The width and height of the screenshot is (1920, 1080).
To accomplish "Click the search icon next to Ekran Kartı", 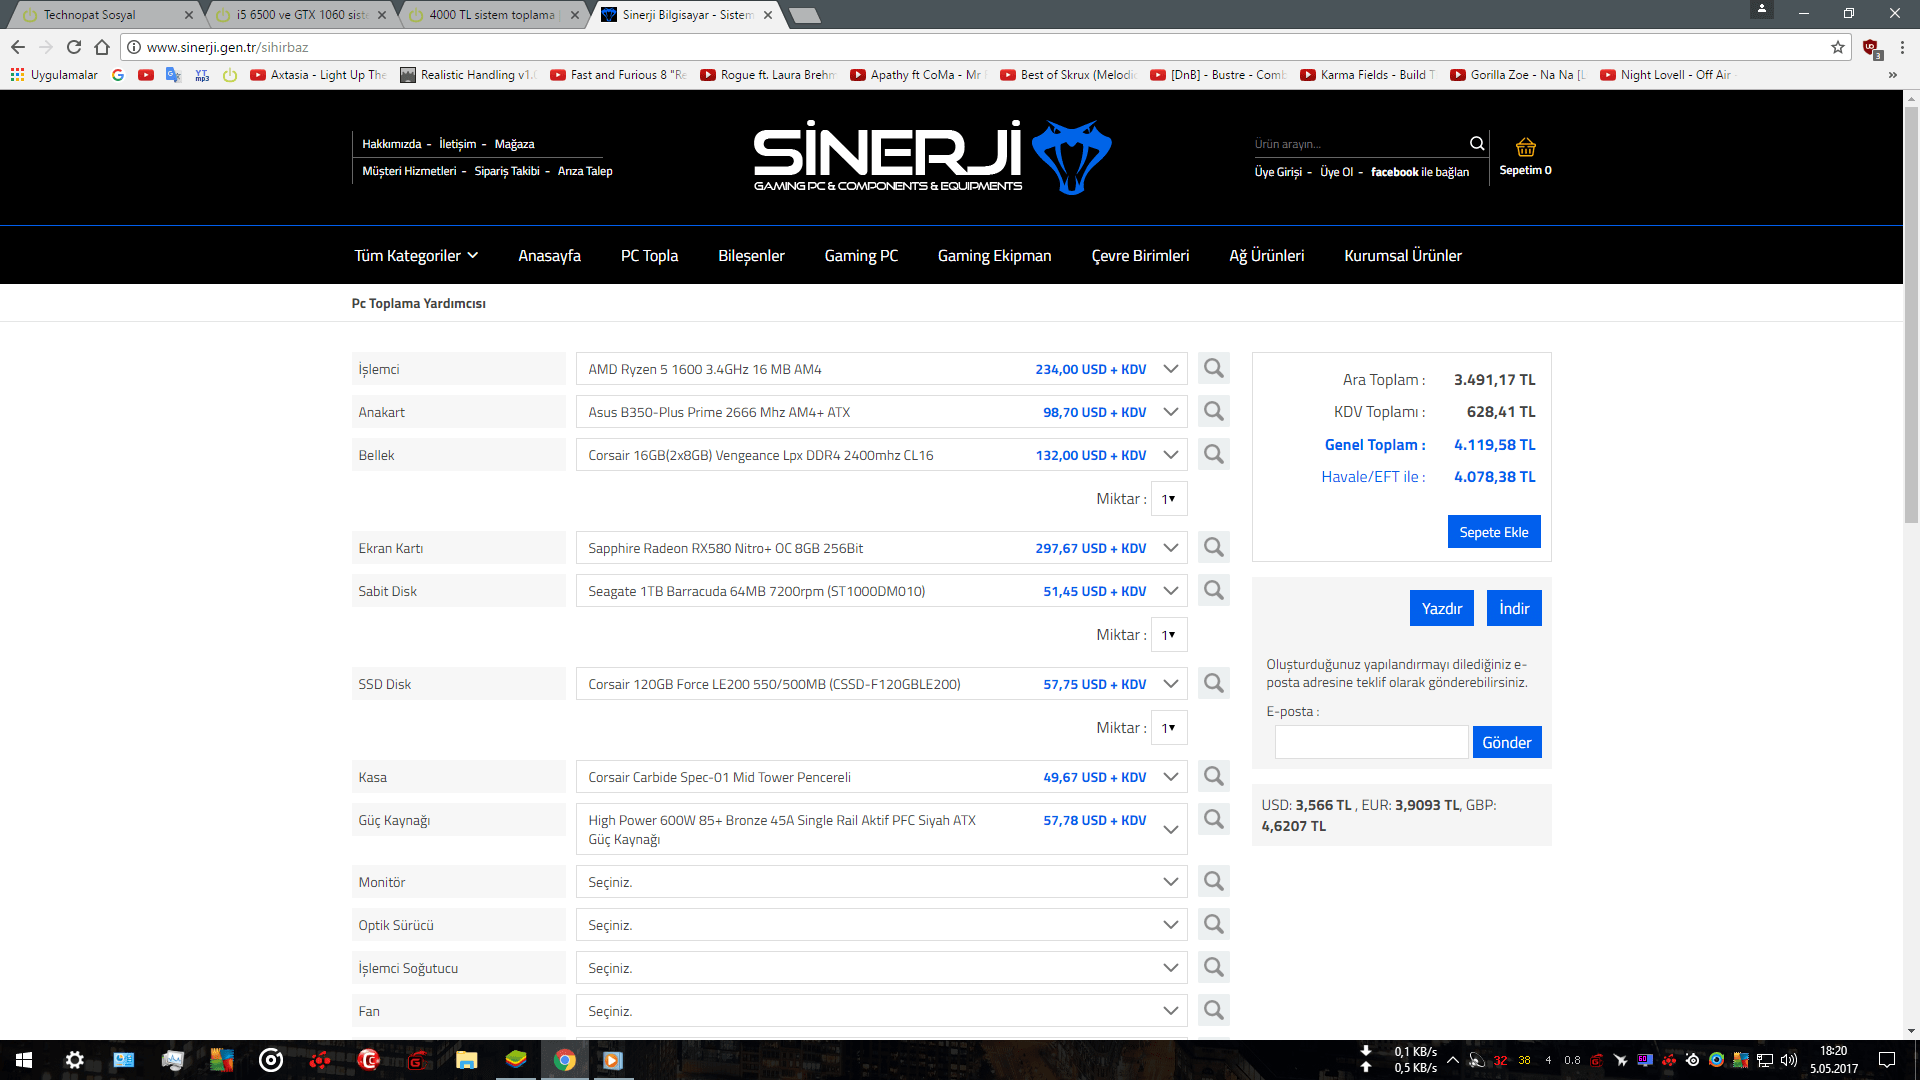I will coord(1213,548).
